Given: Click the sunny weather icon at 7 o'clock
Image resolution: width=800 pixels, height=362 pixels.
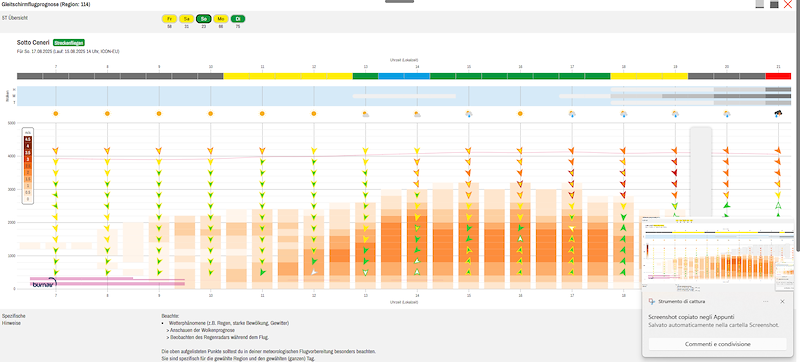Looking at the screenshot, I should (x=56, y=114).
